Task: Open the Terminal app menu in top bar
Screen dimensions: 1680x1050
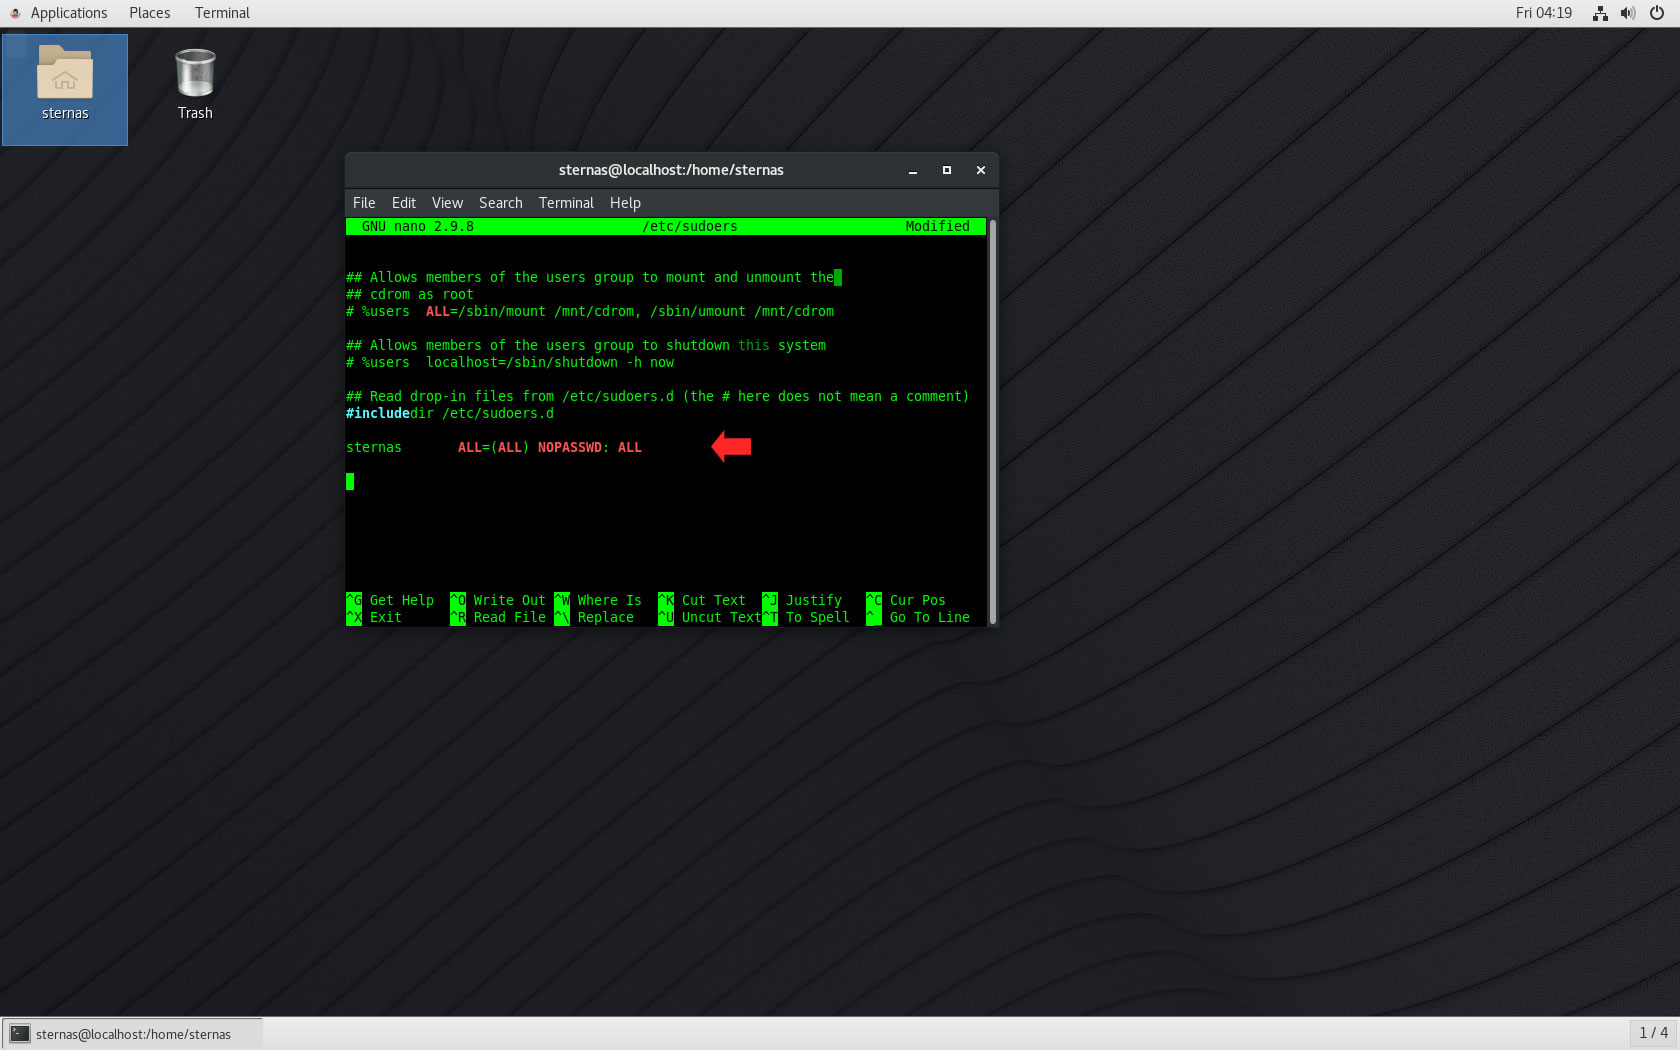Action: pos(222,13)
